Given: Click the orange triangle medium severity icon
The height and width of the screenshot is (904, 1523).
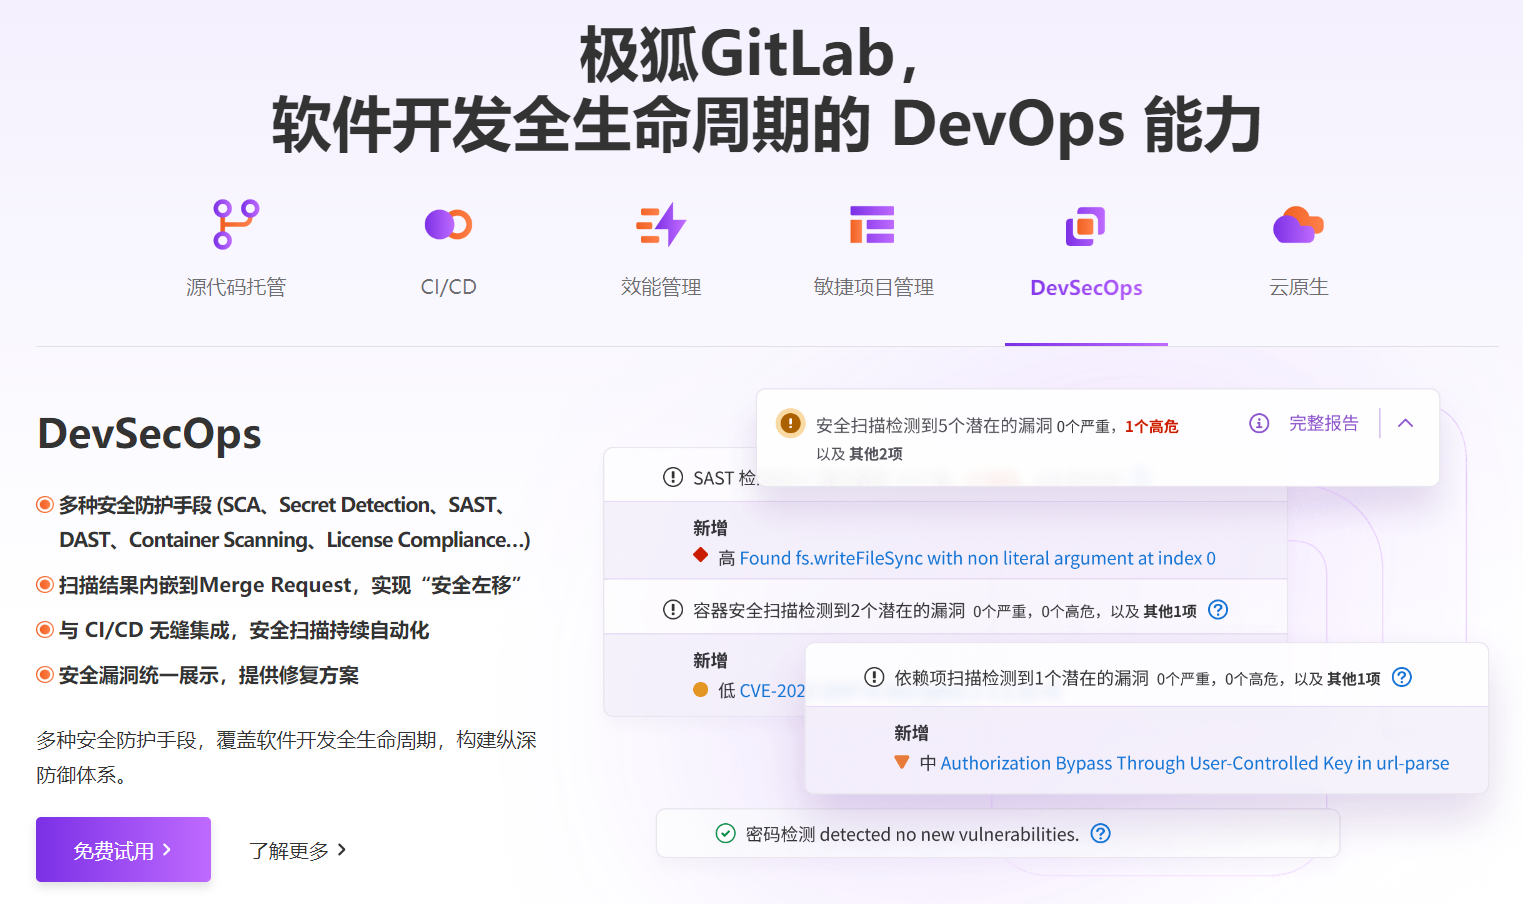Looking at the screenshot, I should [902, 762].
